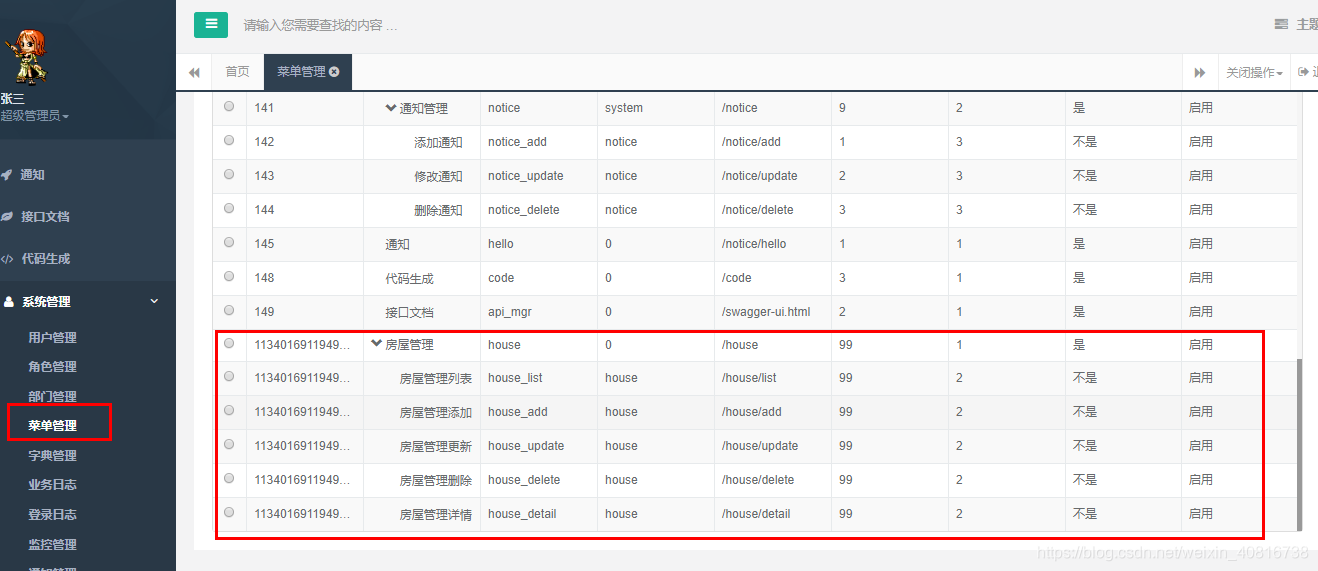Image resolution: width=1318 pixels, height=571 pixels.
Task: Click the leaf icon beside 接口文档
Action: (x=7, y=217)
